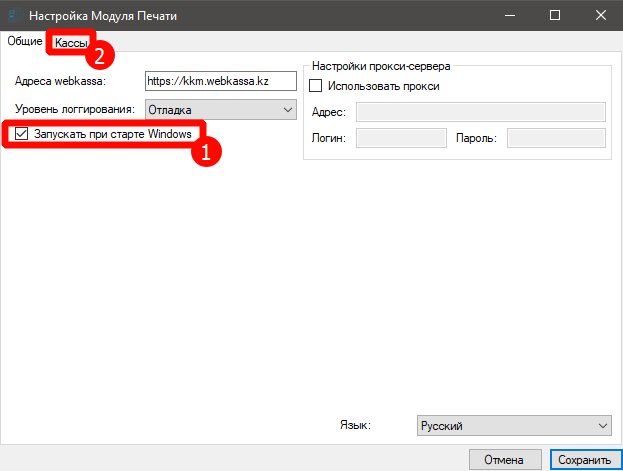Enable the Использовать прокси checkbox
The image size is (623, 471).
[317, 86]
